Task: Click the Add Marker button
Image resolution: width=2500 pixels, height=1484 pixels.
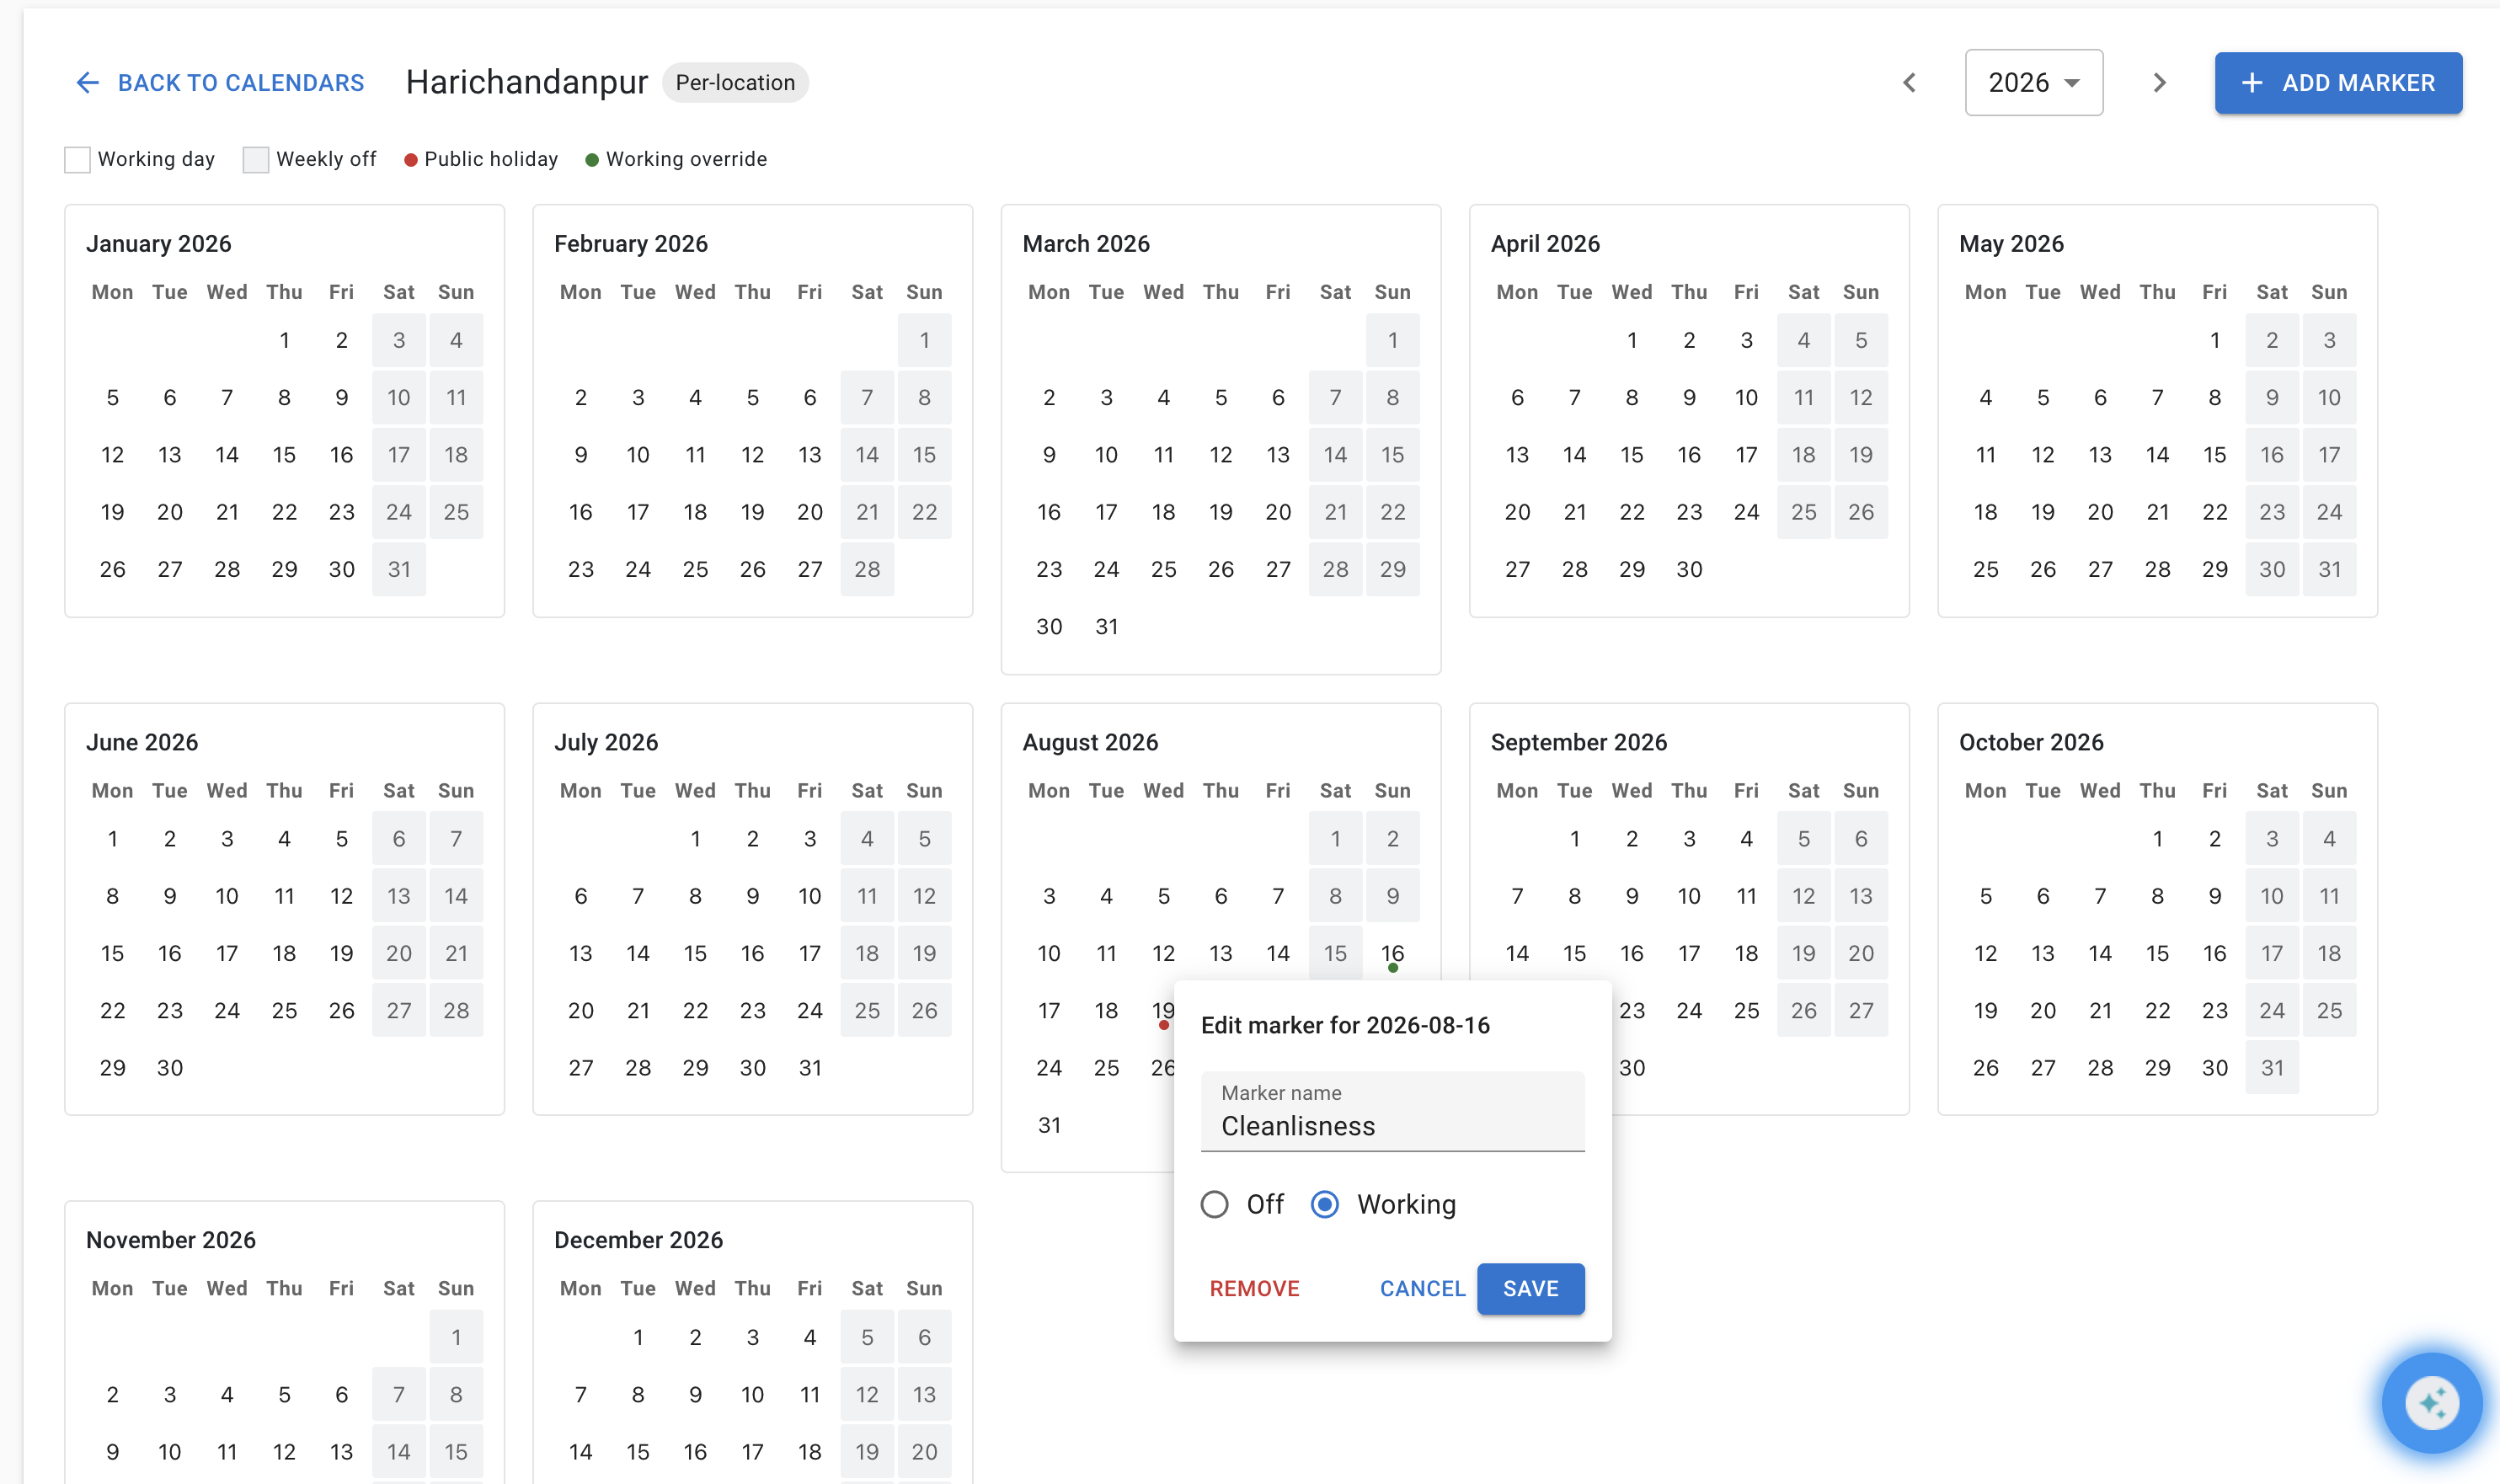Action: [2337, 83]
